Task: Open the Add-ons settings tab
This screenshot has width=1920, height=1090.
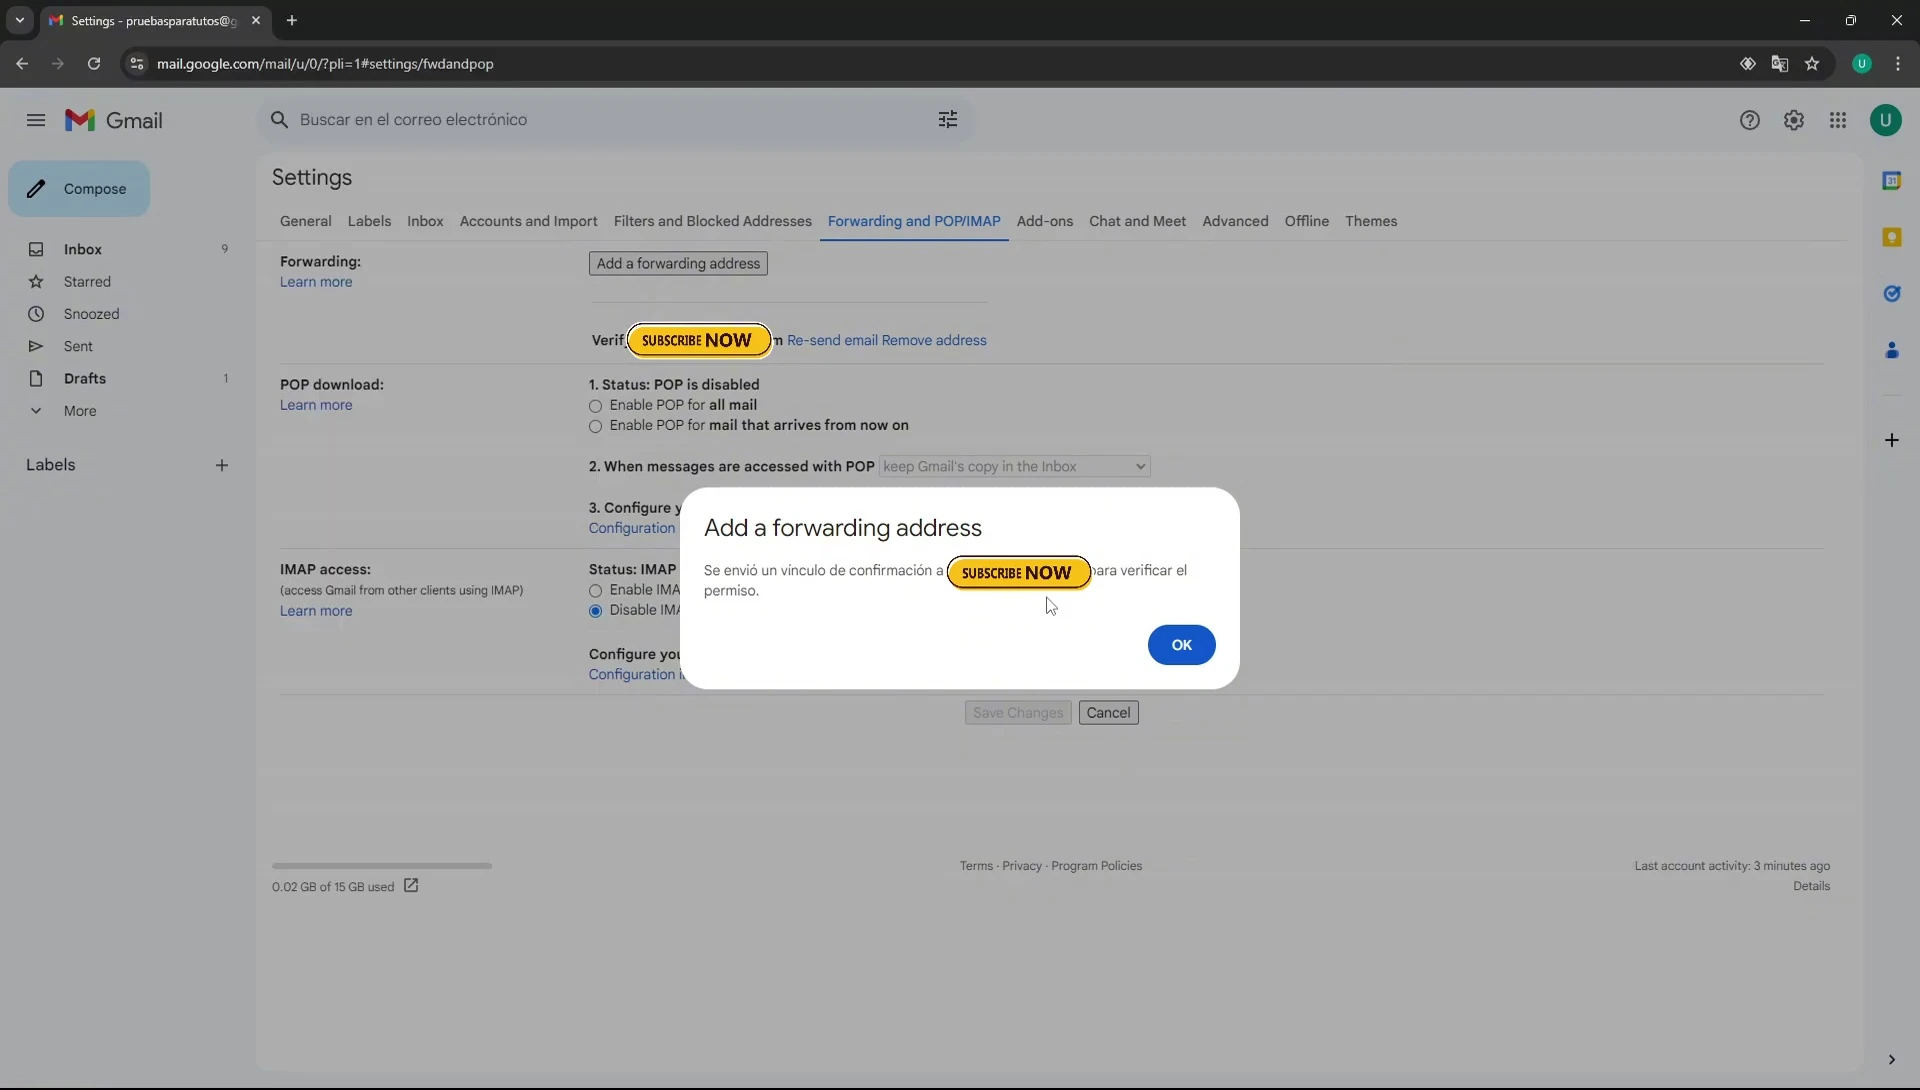Action: point(1044,221)
